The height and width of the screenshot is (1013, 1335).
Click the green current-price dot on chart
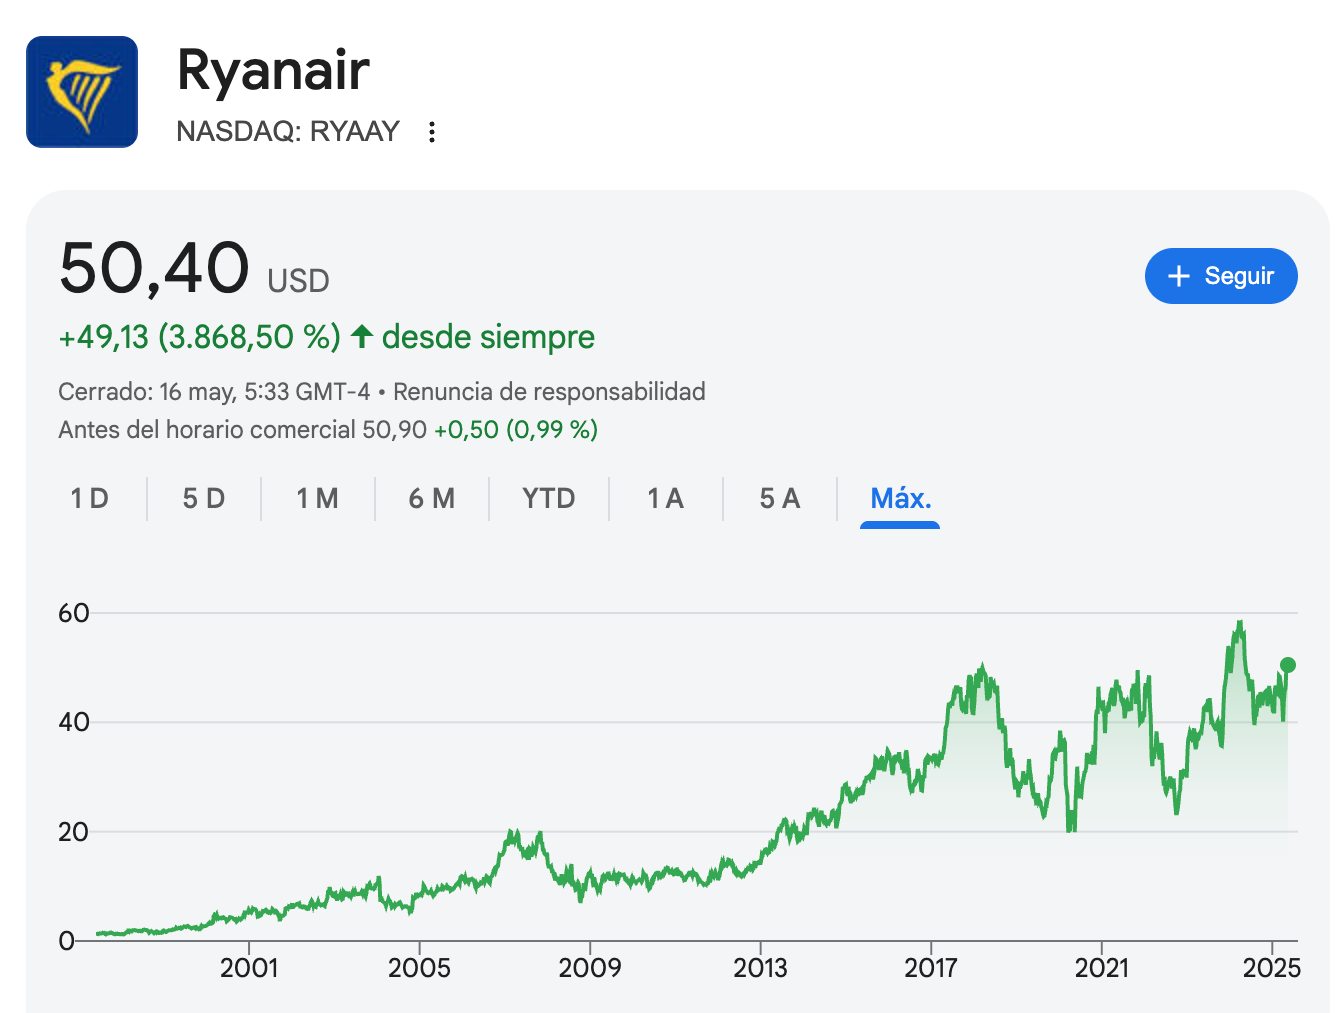(x=1288, y=665)
